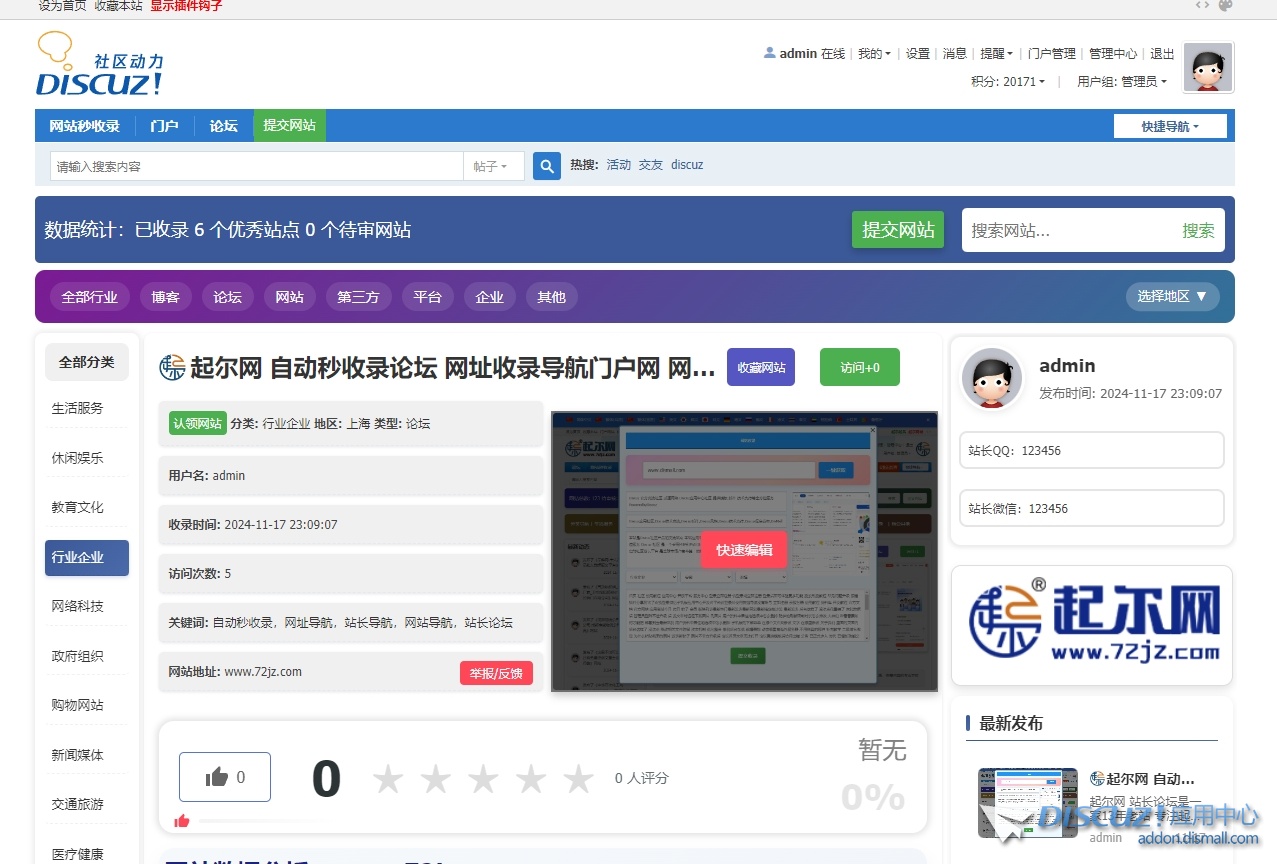Rate the site with the fifth star
The width and height of the screenshot is (1277, 864).
[x=579, y=778]
